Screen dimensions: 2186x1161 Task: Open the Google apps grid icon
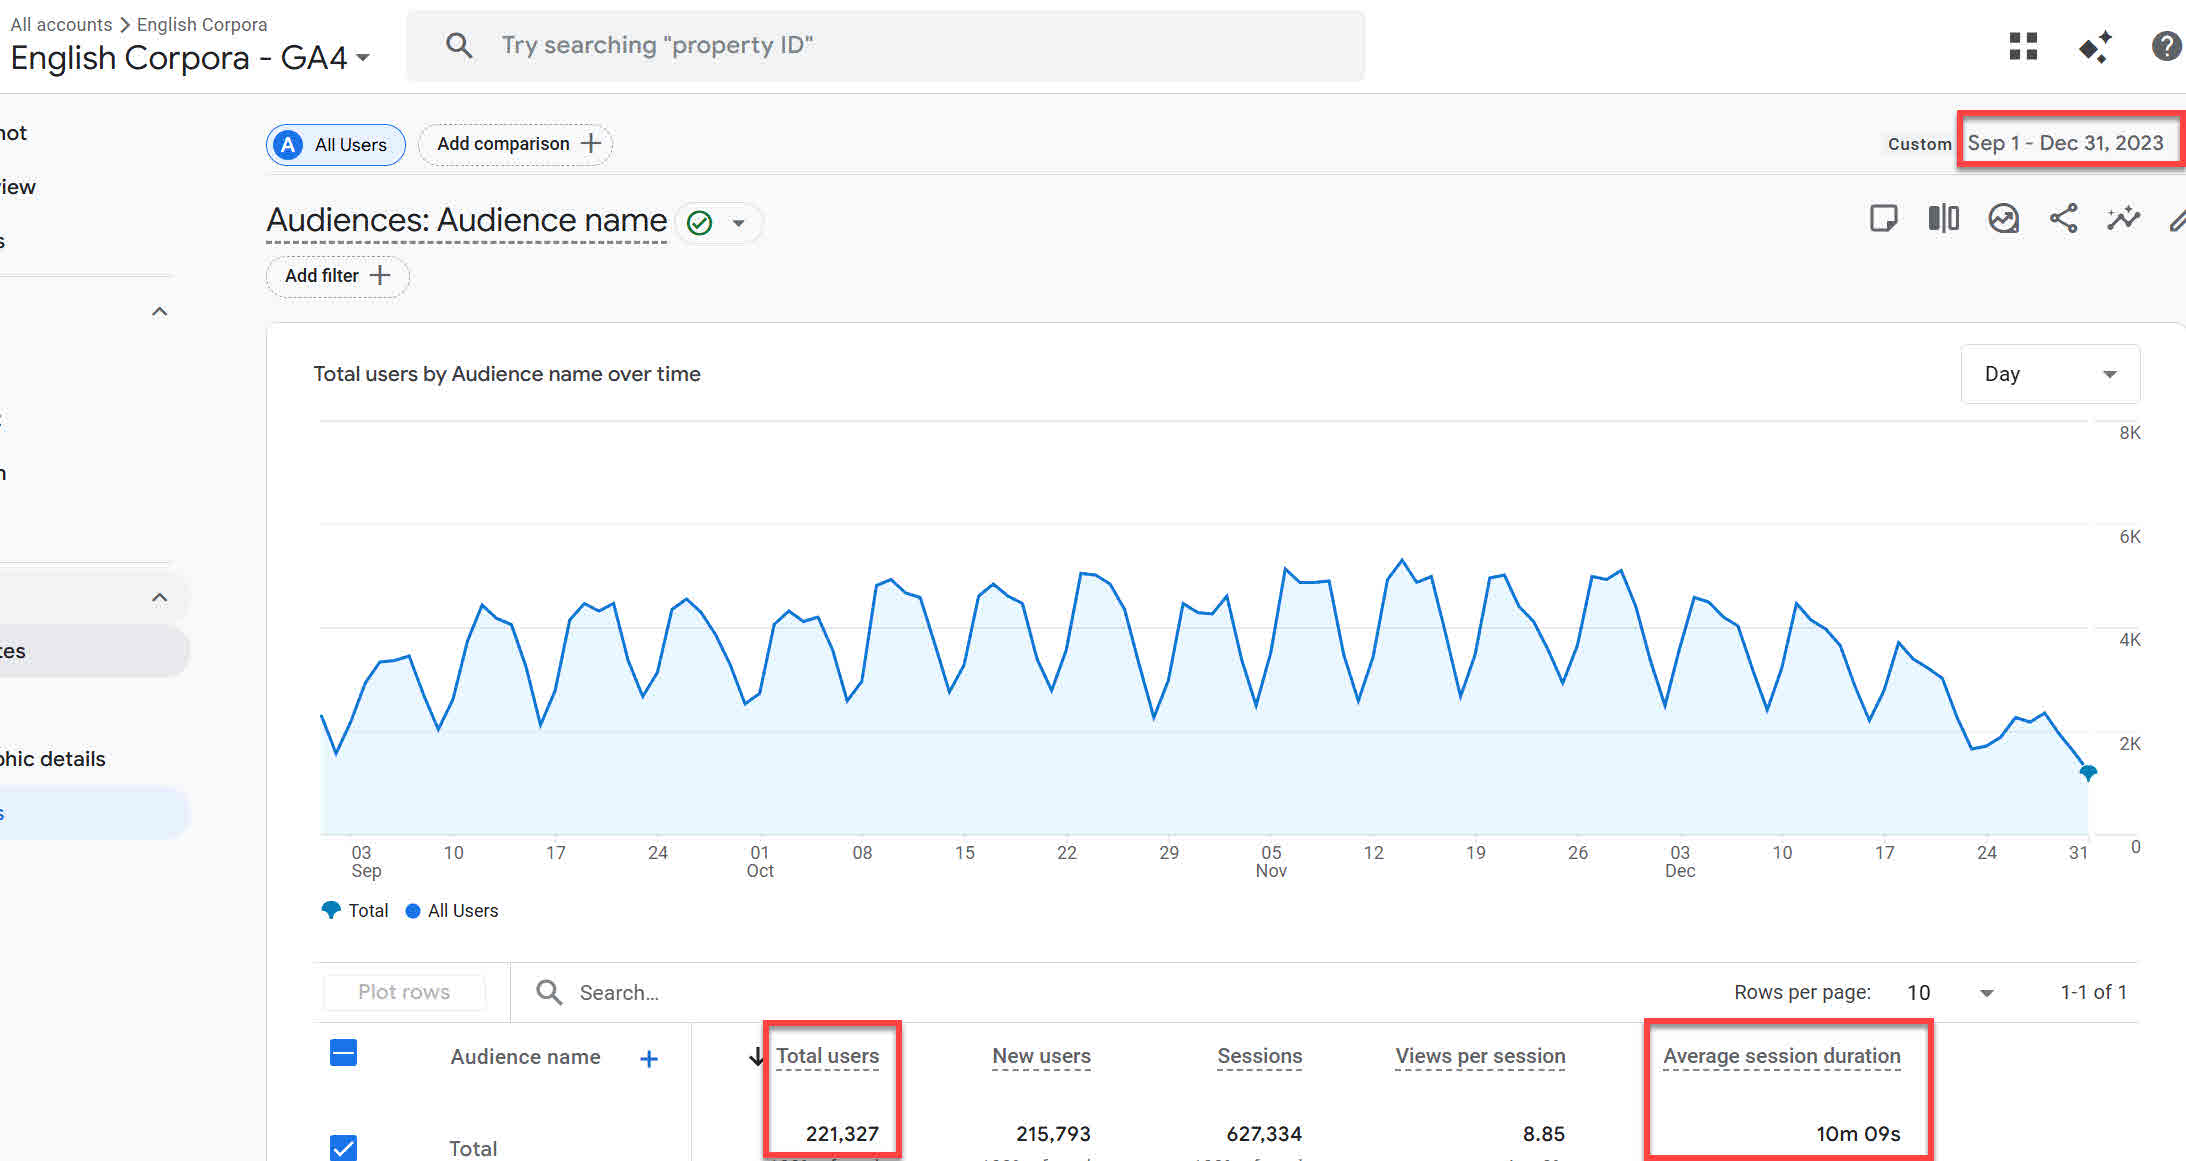[2022, 46]
